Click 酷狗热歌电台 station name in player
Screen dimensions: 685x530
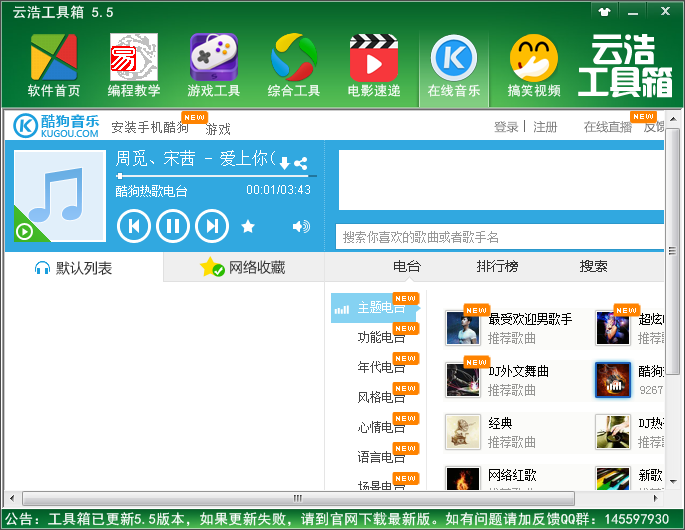point(151,191)
